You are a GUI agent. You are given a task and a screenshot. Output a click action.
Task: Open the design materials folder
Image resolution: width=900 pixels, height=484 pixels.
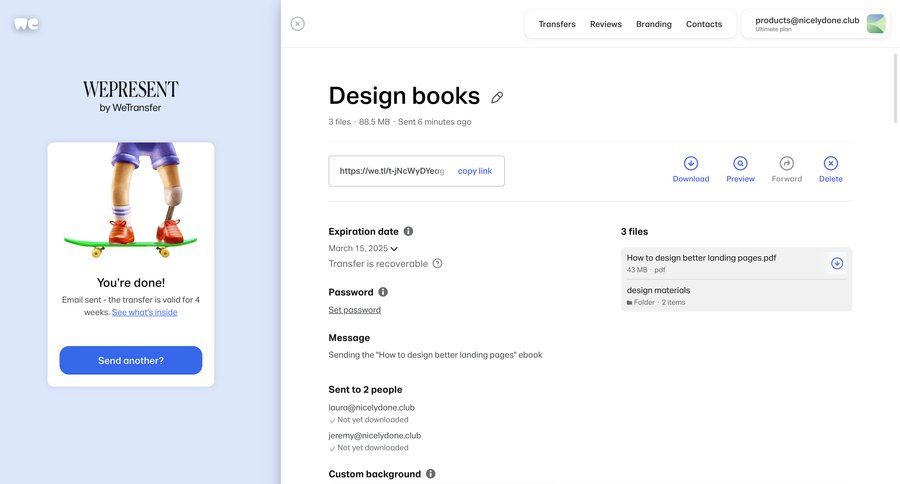[736, 296]
